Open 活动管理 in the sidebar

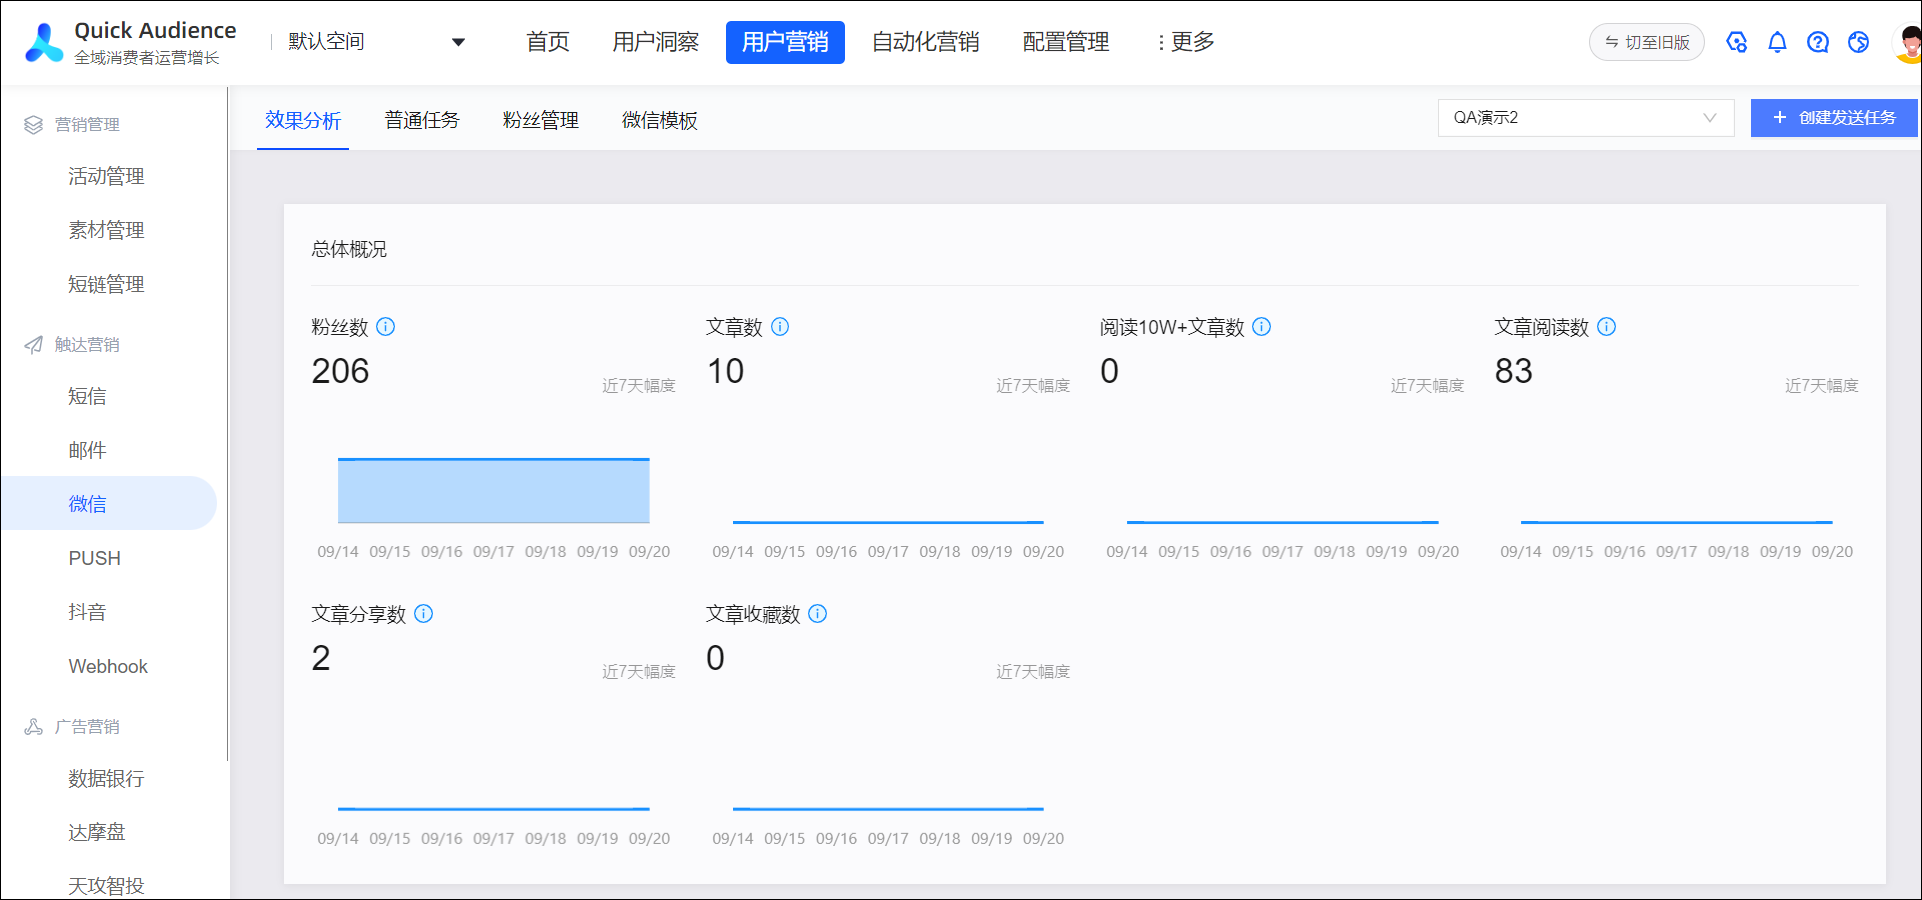pyautogui.click(x=106, y=177)
